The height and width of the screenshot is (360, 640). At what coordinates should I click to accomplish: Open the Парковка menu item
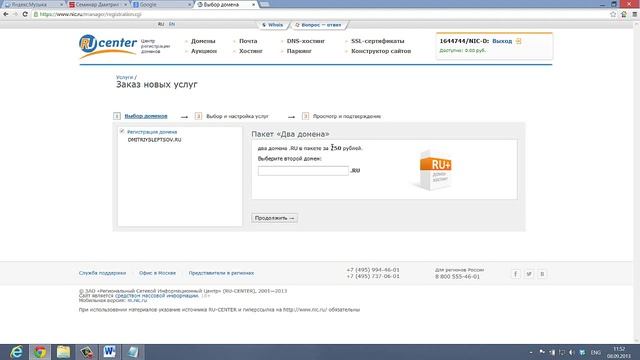pos(299,51)
